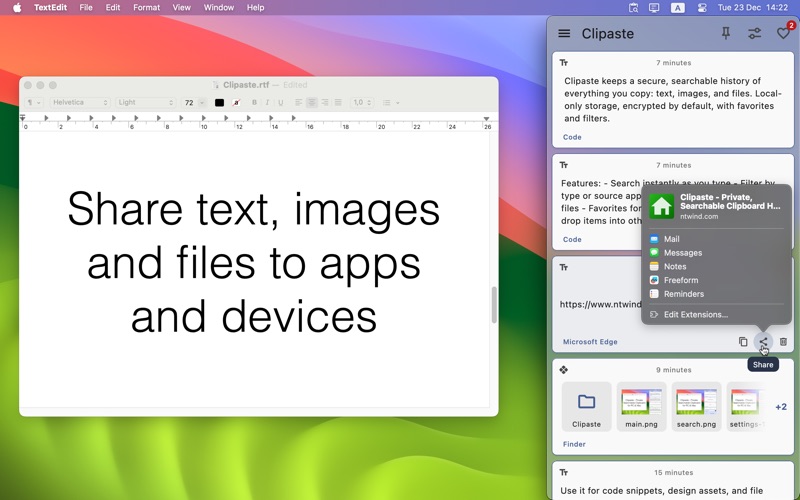Screen dimensions: 800x500
Task: Click the green house icon in share preview
Action: pyautogui.click(x=661, y=207)
